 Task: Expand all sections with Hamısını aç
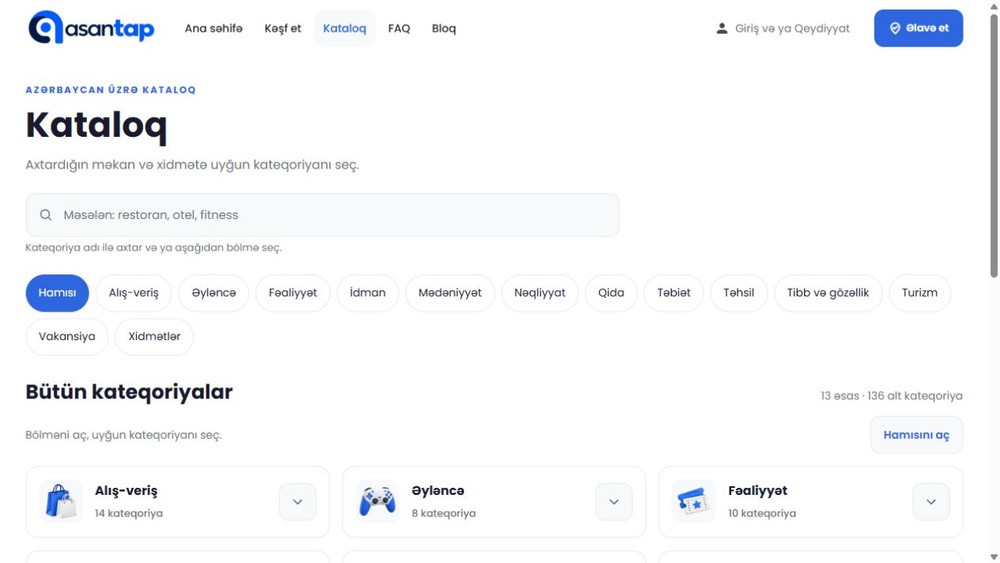916,435
